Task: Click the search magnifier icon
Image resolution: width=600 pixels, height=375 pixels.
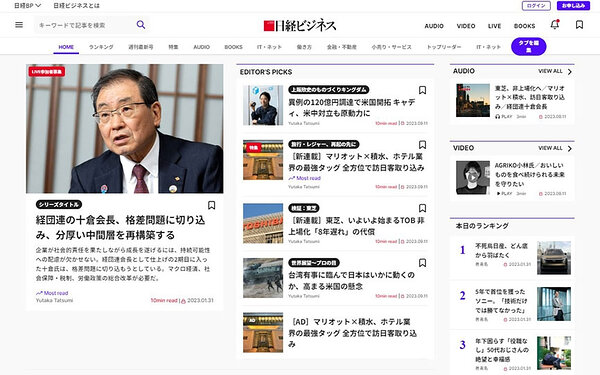Action: (141, 25)
